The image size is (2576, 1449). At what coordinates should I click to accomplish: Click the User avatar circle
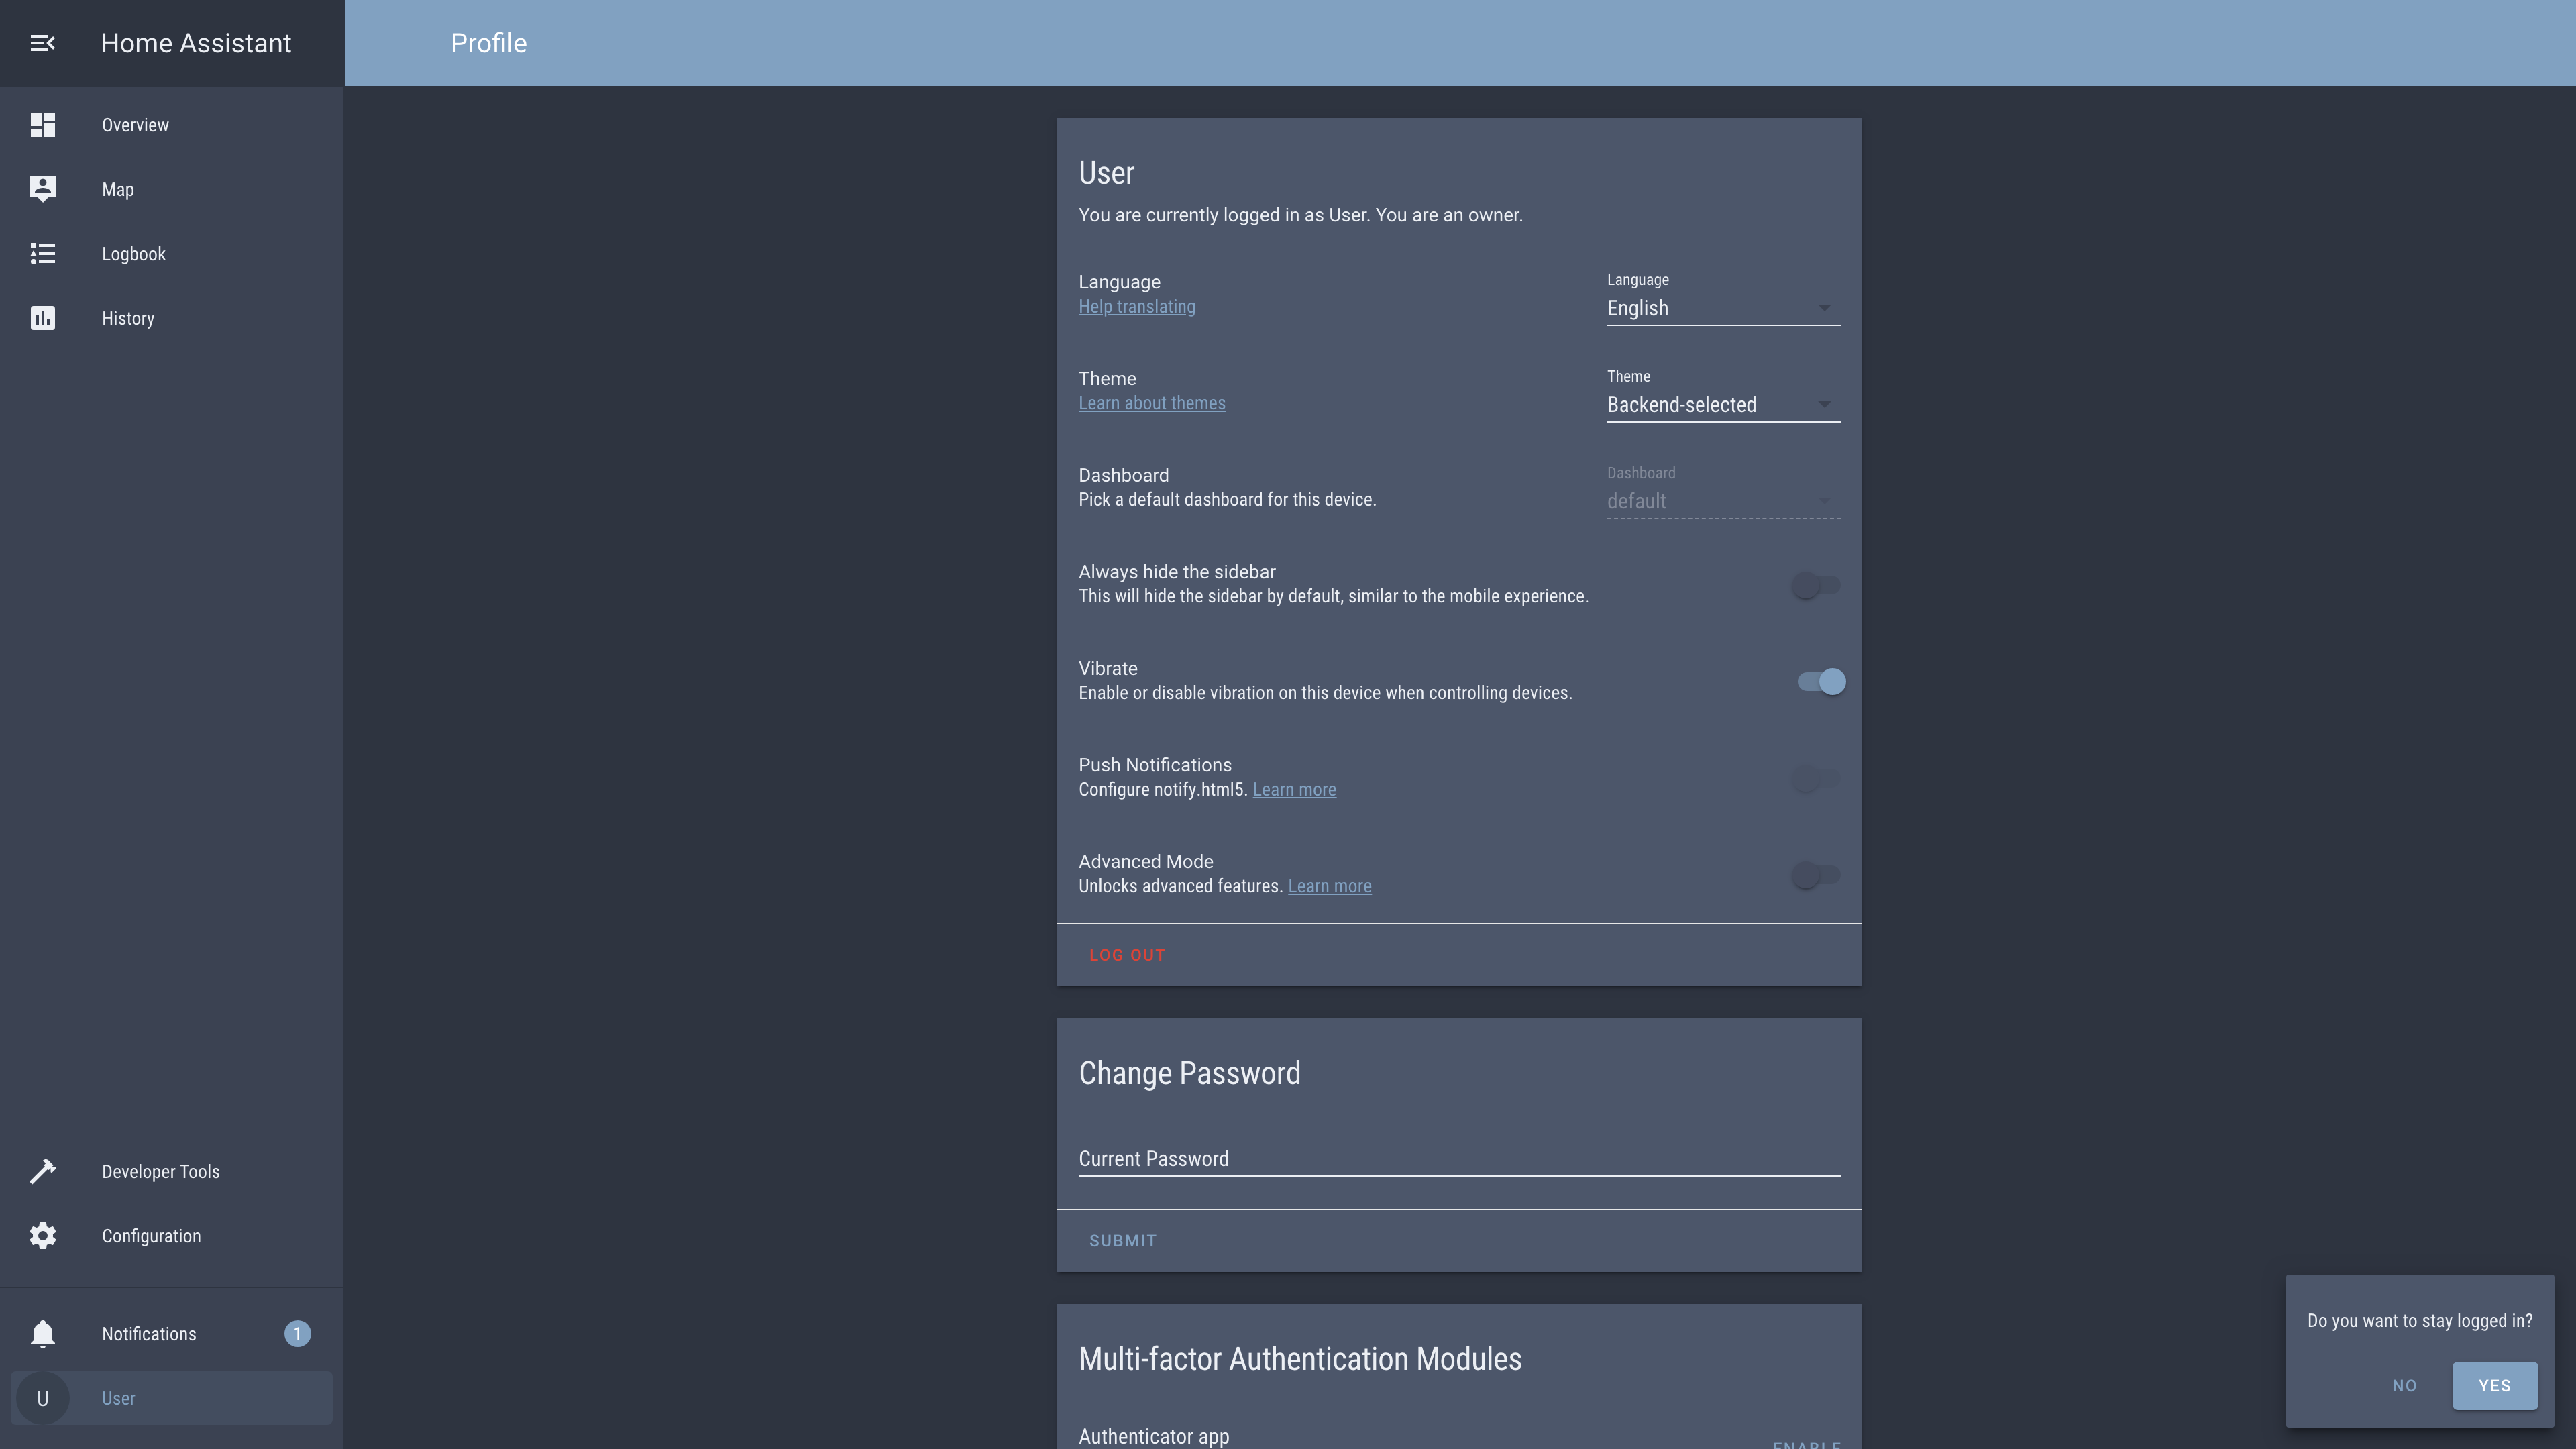pyautogui.click(x=42, y=1398)
